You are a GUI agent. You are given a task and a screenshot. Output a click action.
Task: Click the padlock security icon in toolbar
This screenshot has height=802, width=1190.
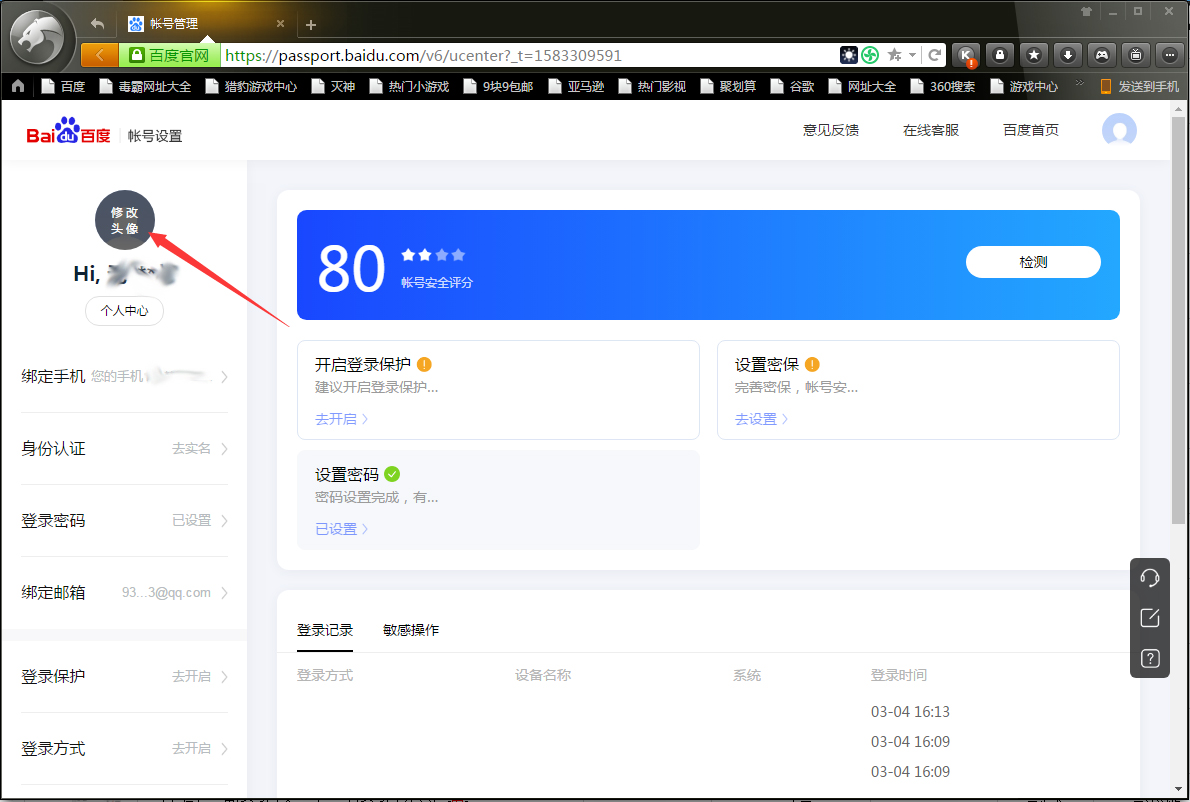[x=1000, y=55]
